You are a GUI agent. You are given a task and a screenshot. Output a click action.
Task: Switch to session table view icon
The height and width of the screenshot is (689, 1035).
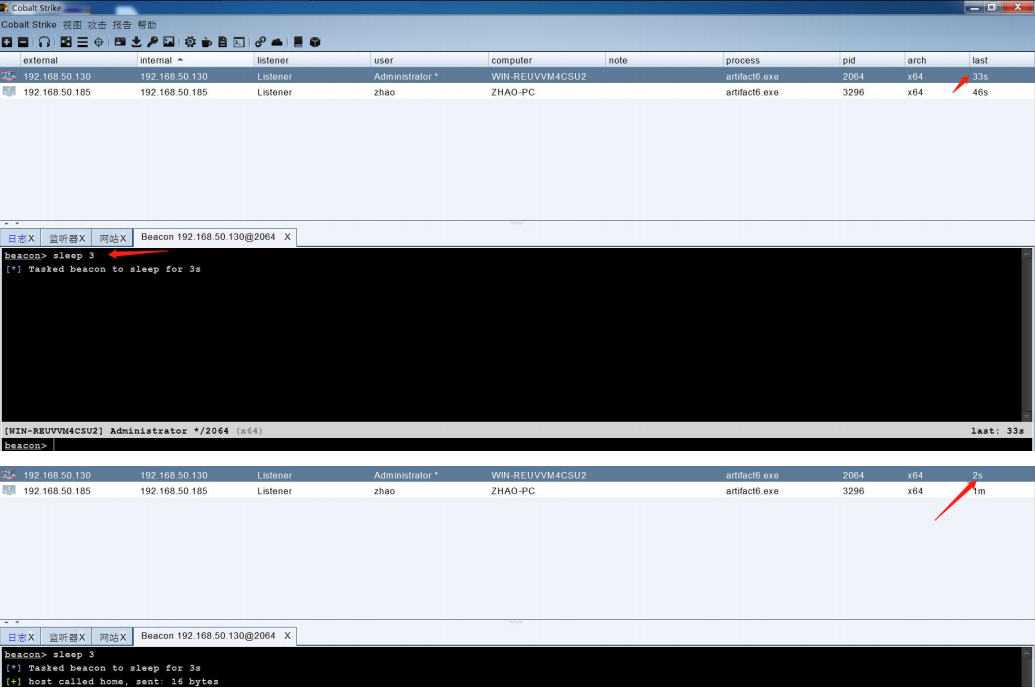pos(83,42)
